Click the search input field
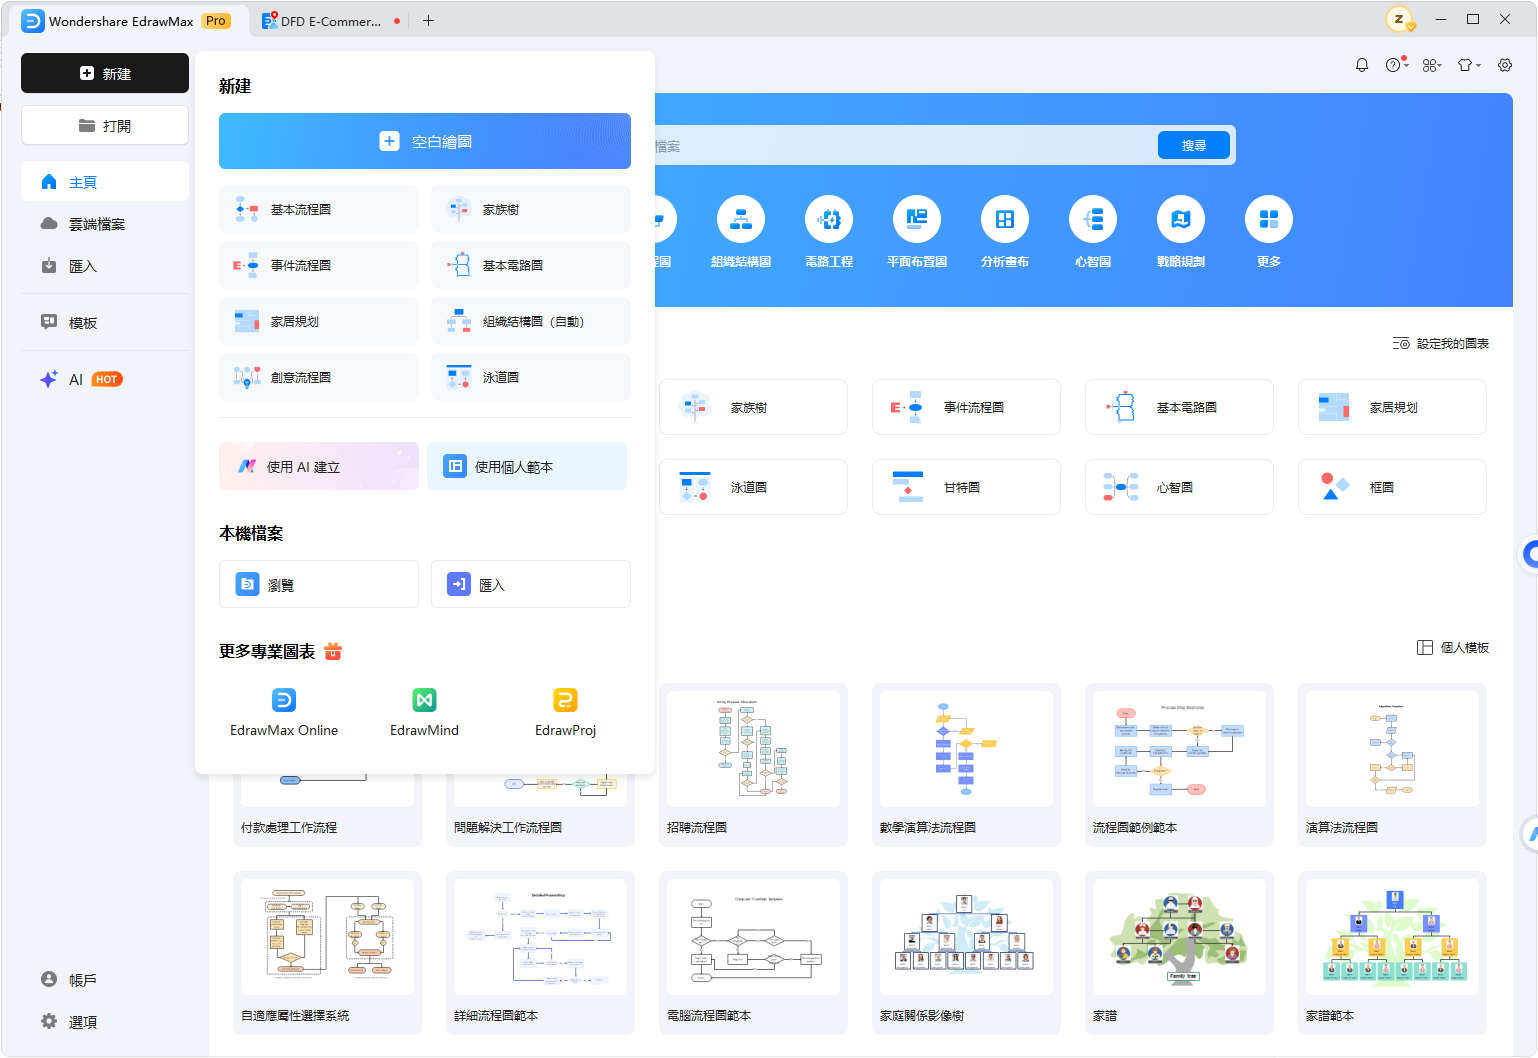The height and width of the screenshot is (1058, 1538). pos(905,145)
